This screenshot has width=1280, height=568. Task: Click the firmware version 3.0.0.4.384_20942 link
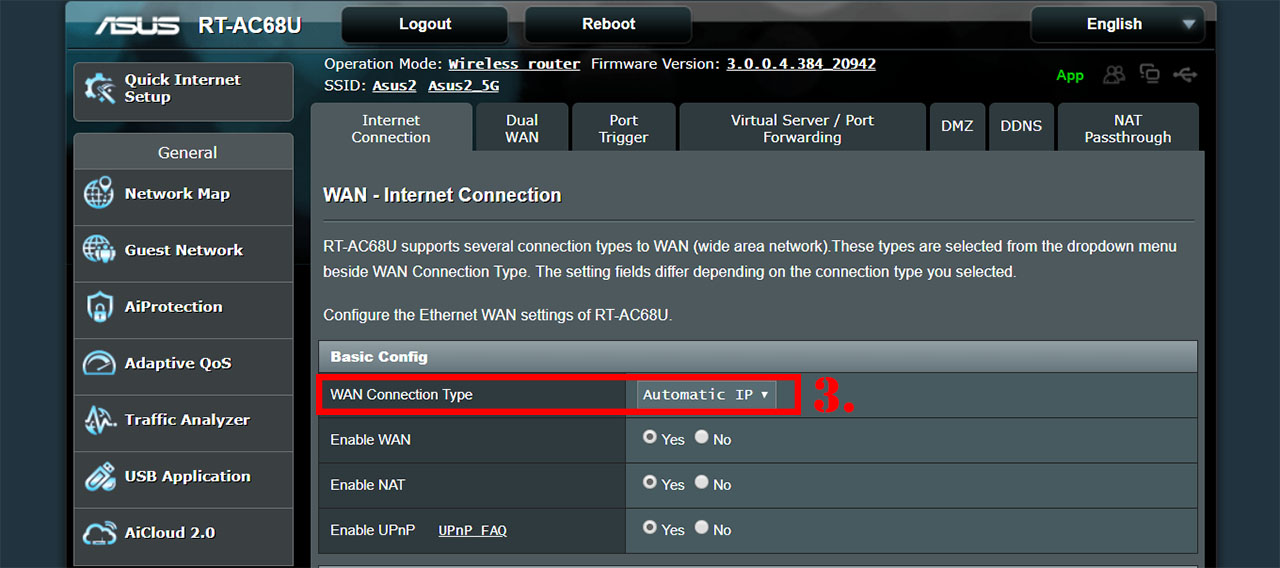(x=801, y=63)
